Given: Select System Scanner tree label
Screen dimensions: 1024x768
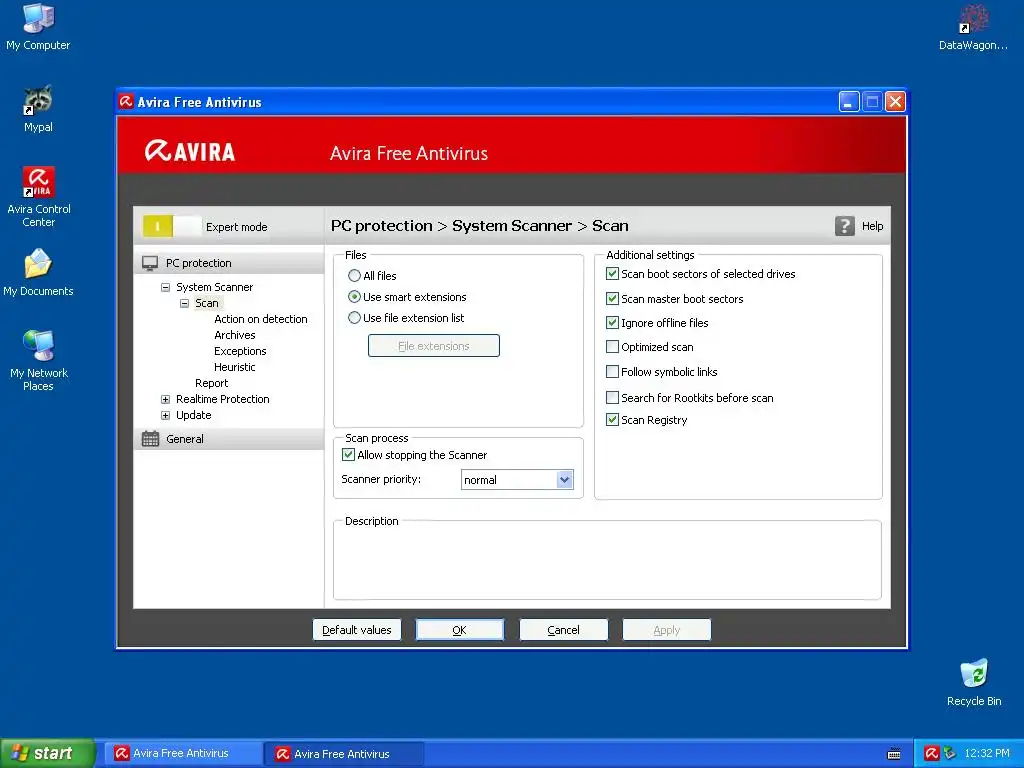Looking at the screenshot, I should tap(214, 287).
